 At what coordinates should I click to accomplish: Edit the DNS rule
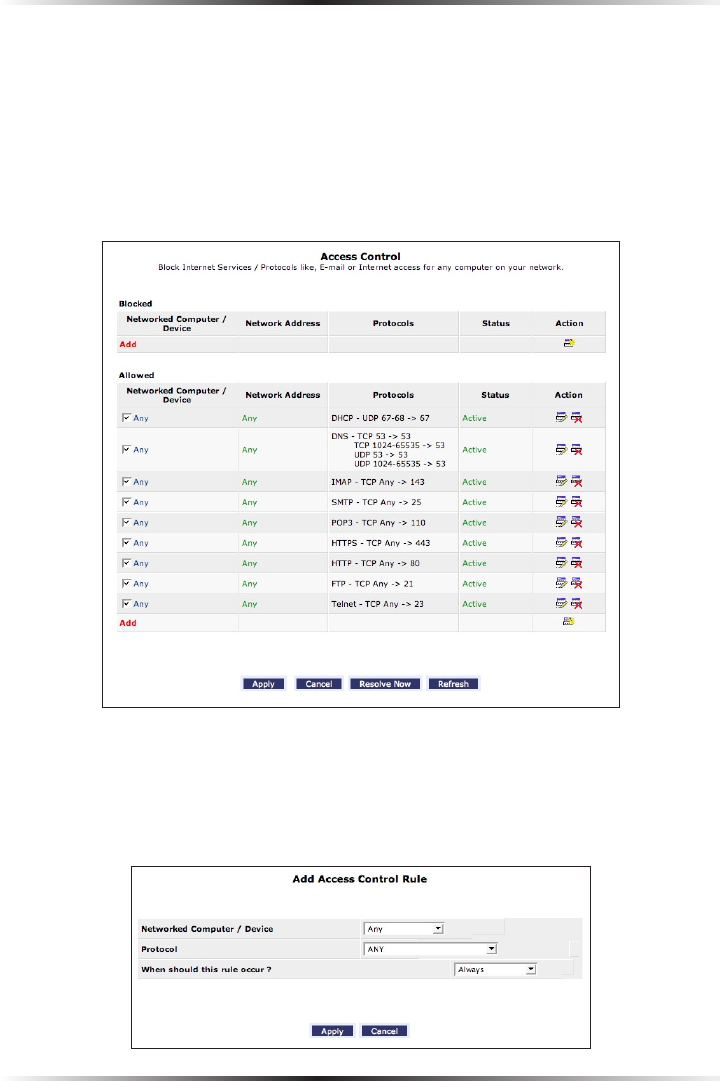click(561, 449)
